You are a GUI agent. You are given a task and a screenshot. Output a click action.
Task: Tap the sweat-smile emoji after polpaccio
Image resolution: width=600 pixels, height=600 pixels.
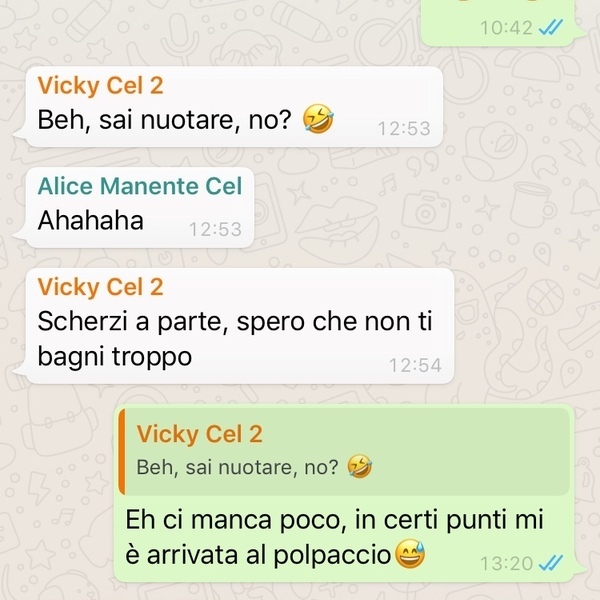pyautogui.click(x=409, y=554)
